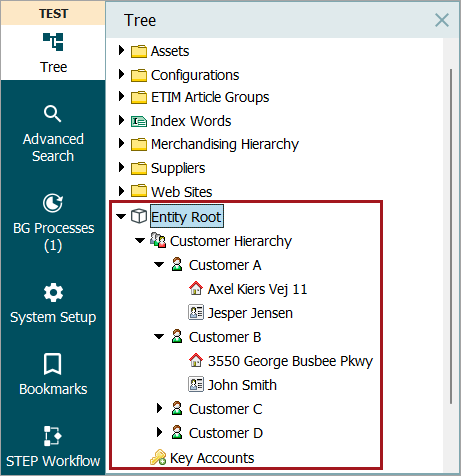Click the contact card icon for John Smith

pos(196,385)
